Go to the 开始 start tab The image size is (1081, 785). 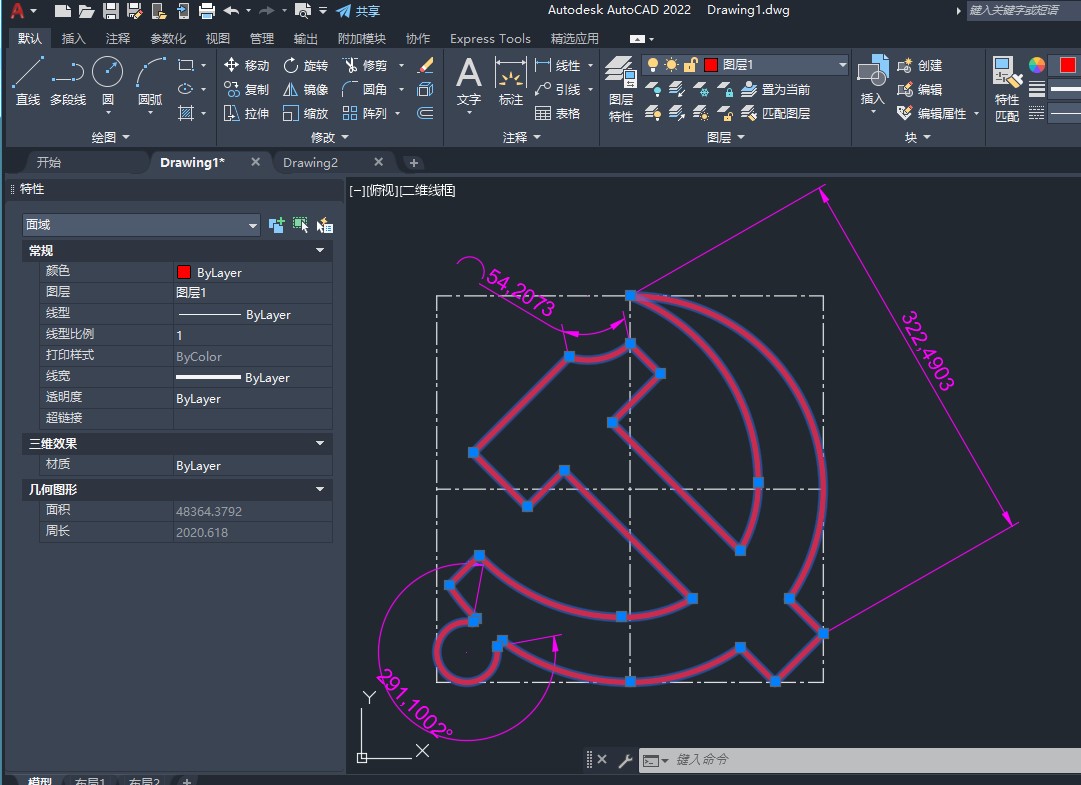pos(48,163)
